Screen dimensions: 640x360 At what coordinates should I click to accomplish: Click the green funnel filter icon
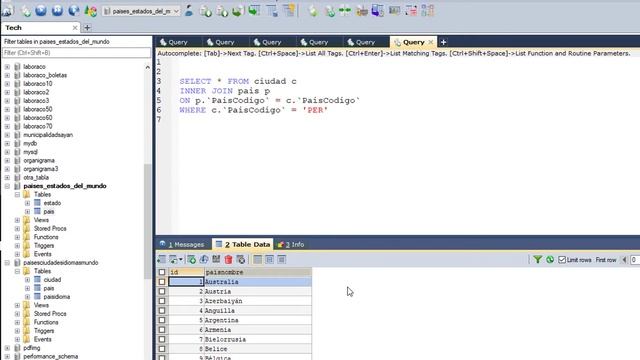(538, 259)
